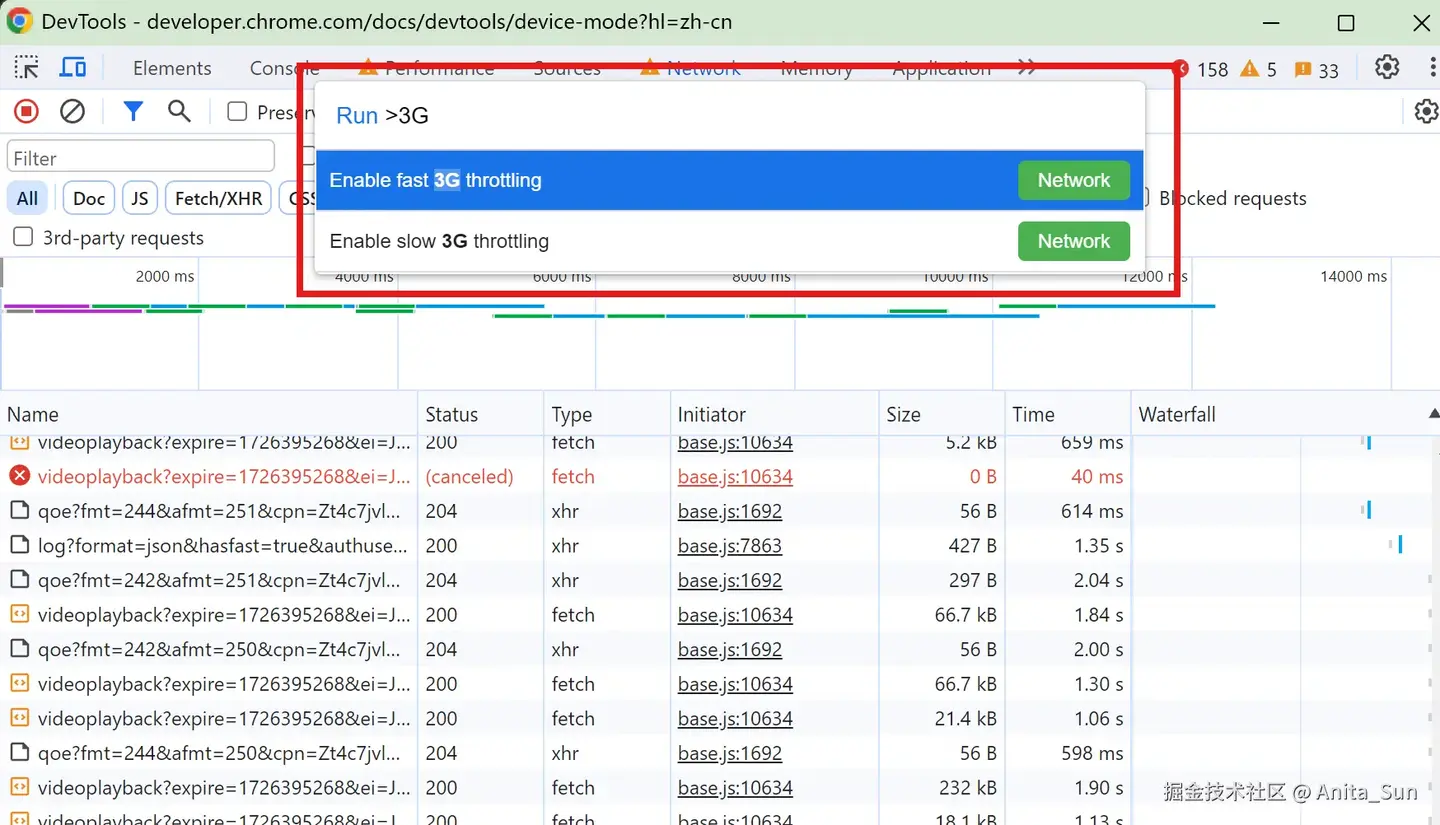Expand the hidden panels chevron
This screenshot has width=1440, height=825.
(x=1026, y=66)
